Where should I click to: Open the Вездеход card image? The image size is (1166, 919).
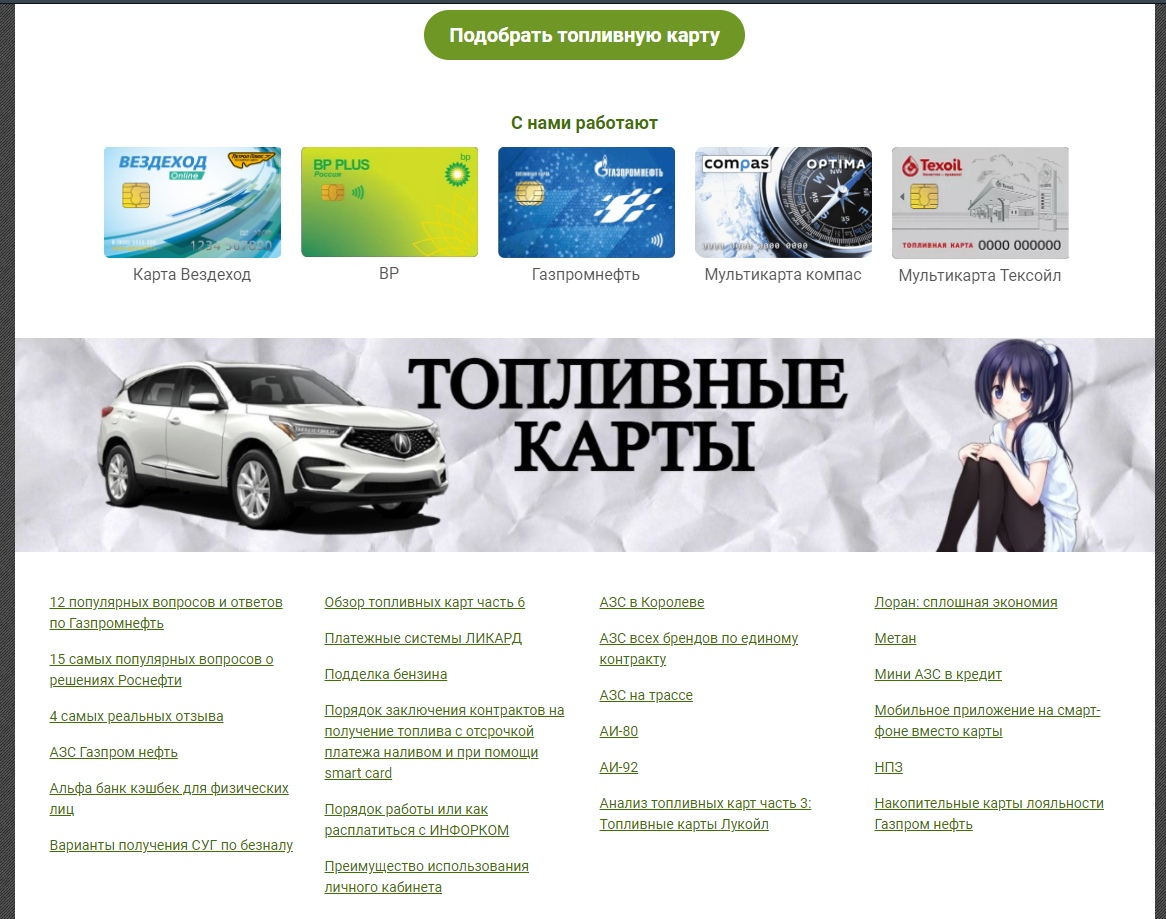[193, 202]
